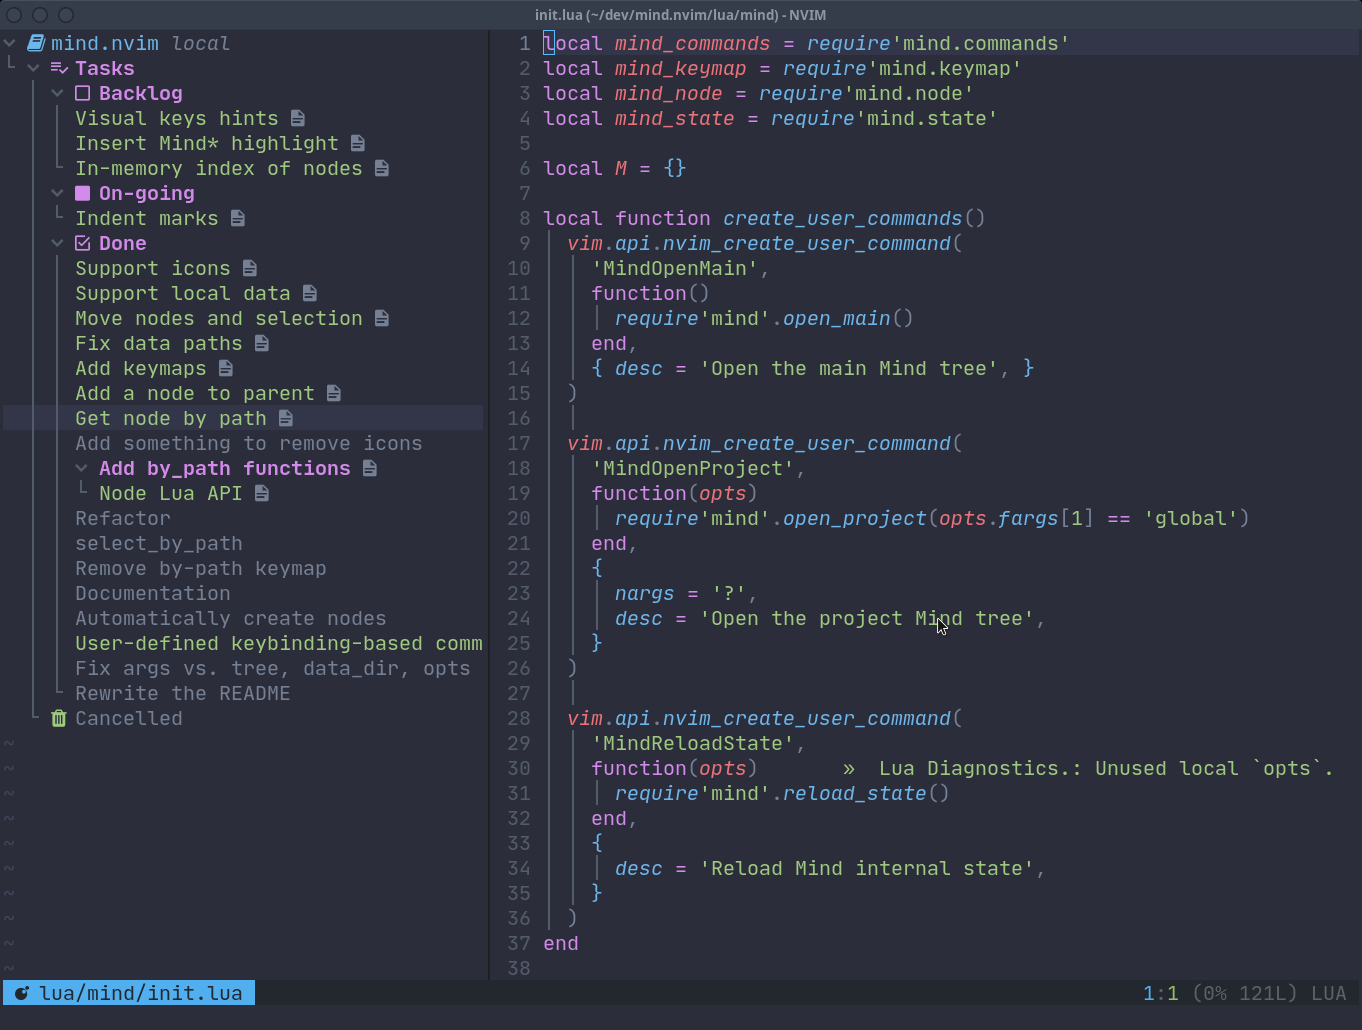Click mind_keymap variable on line 2
The width and height of the screenshot is (1362, 1030).
681,68
